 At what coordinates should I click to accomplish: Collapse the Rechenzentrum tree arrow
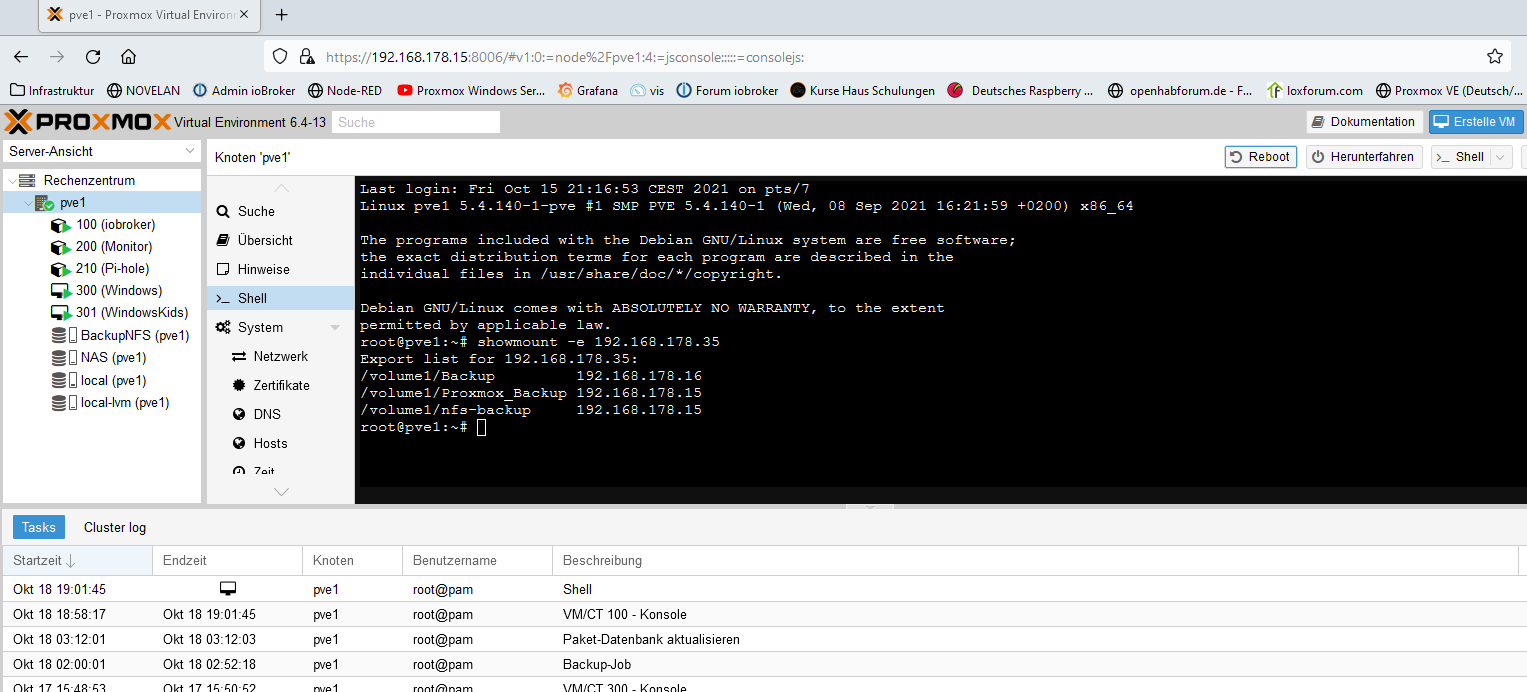pyautogui.click(x=11, y=180)
